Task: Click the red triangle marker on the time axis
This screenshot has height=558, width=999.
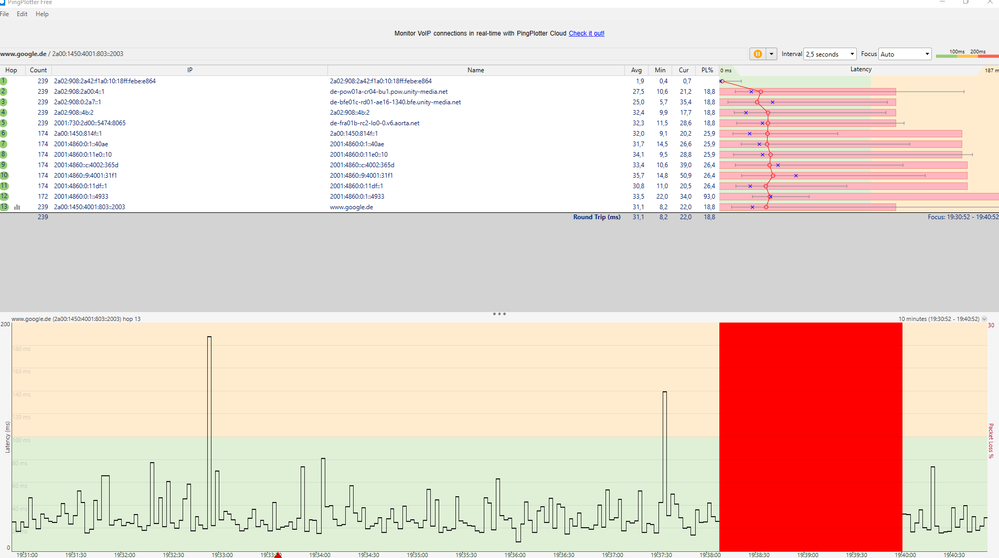Action: tap(277, 555)
